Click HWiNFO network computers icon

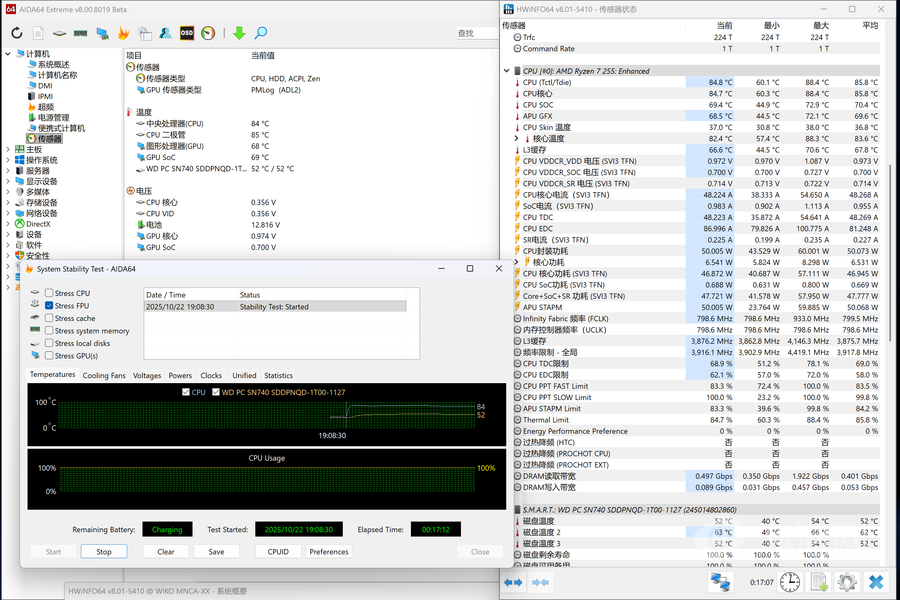(x=720, y=582)
